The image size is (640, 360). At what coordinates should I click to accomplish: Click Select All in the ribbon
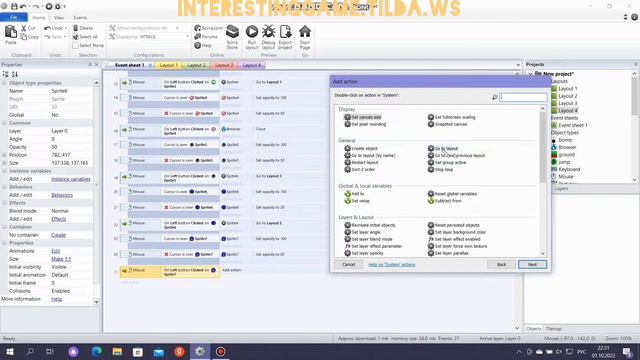[x=85, y=37]
